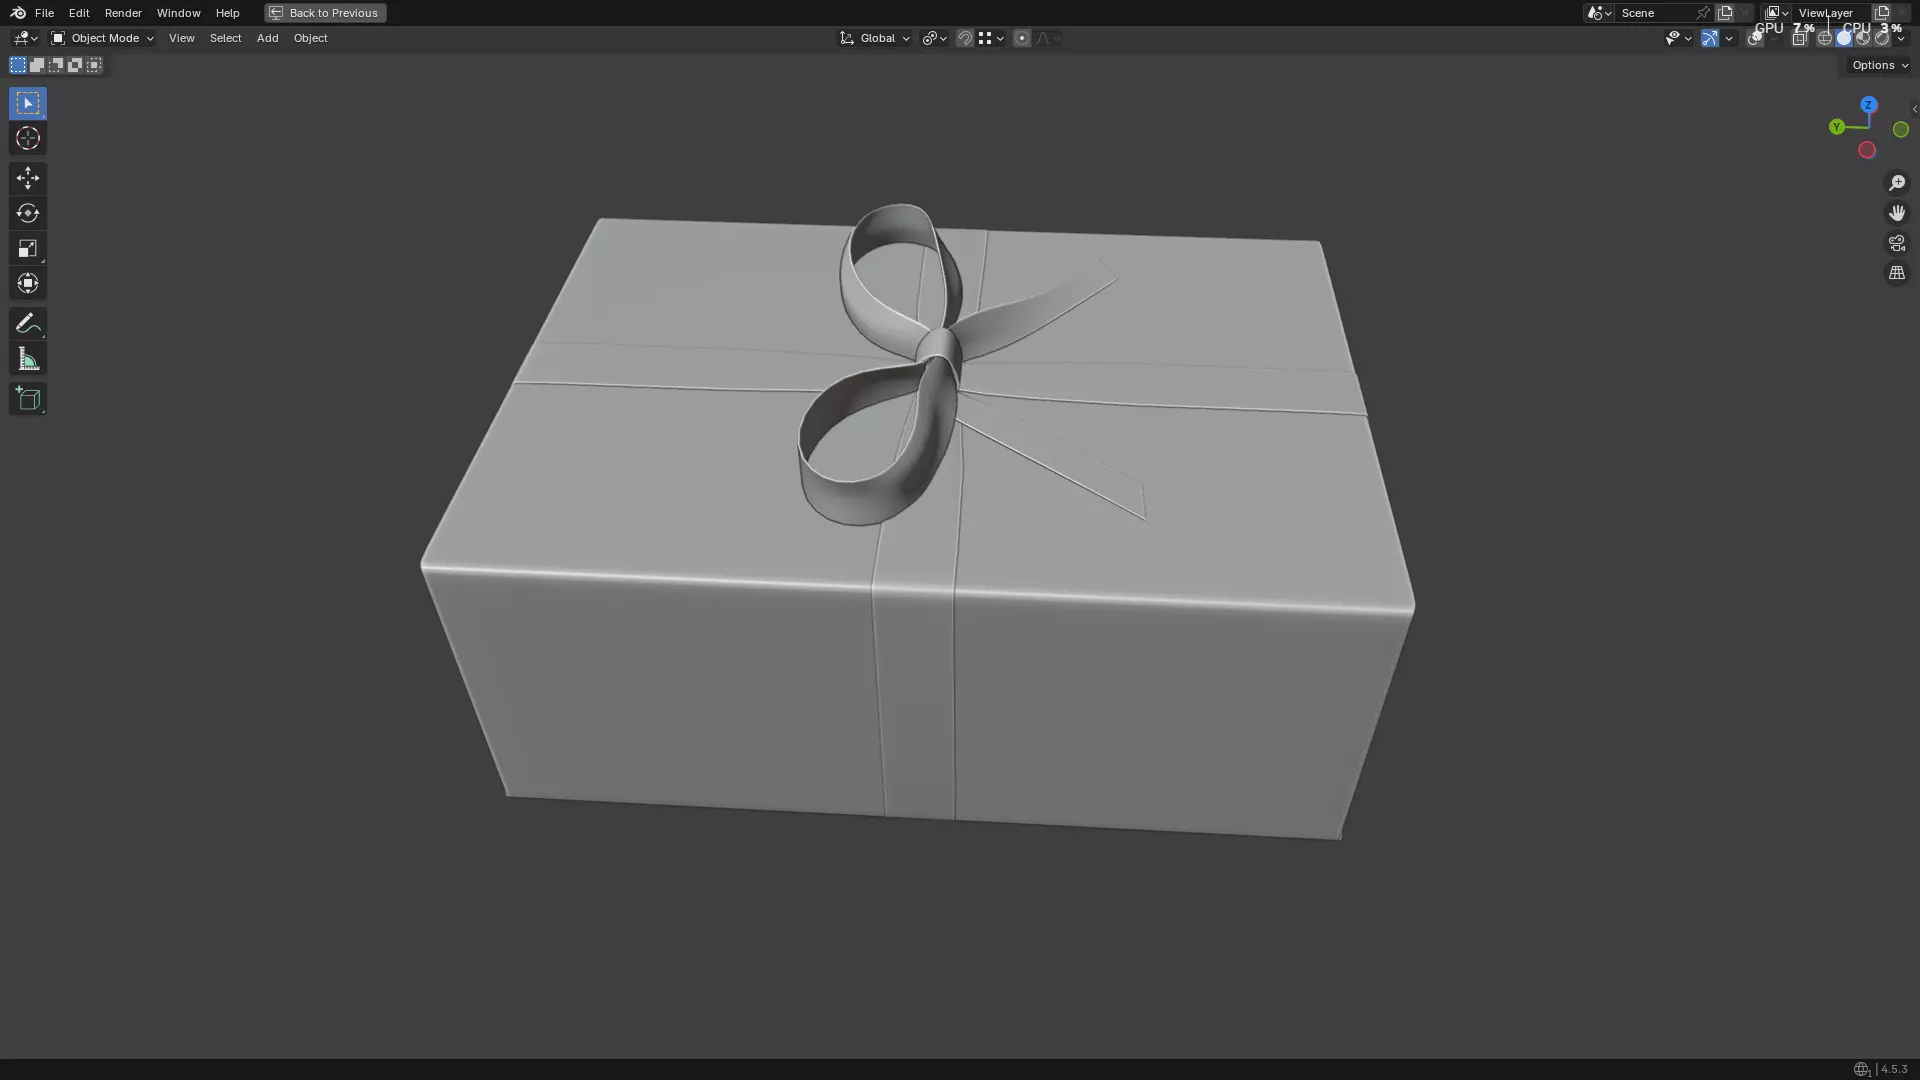
Task: Switch to Rendered shading
Action: 1882,38
